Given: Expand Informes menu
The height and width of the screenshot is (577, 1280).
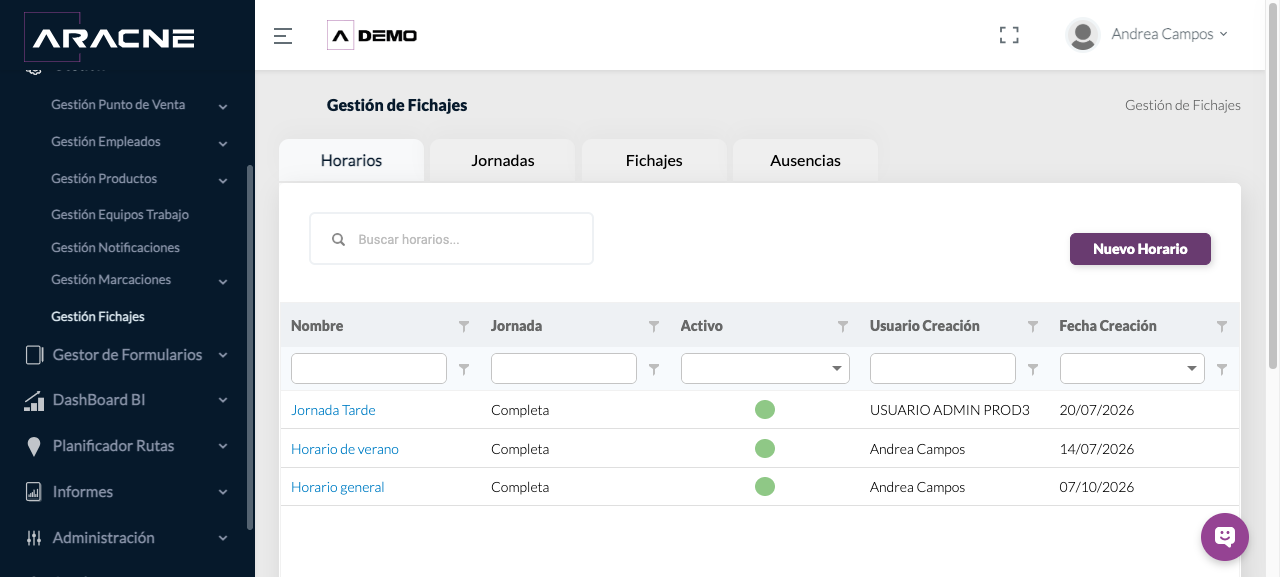Looking at the screenshot, I should pyautogui.click(x=223, y=492).
